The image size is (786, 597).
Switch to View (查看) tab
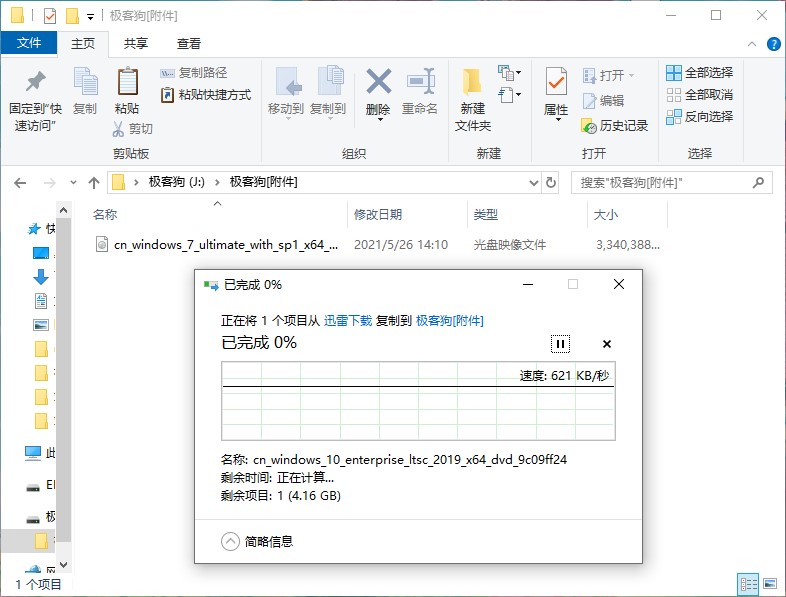[x=188, y=44]
